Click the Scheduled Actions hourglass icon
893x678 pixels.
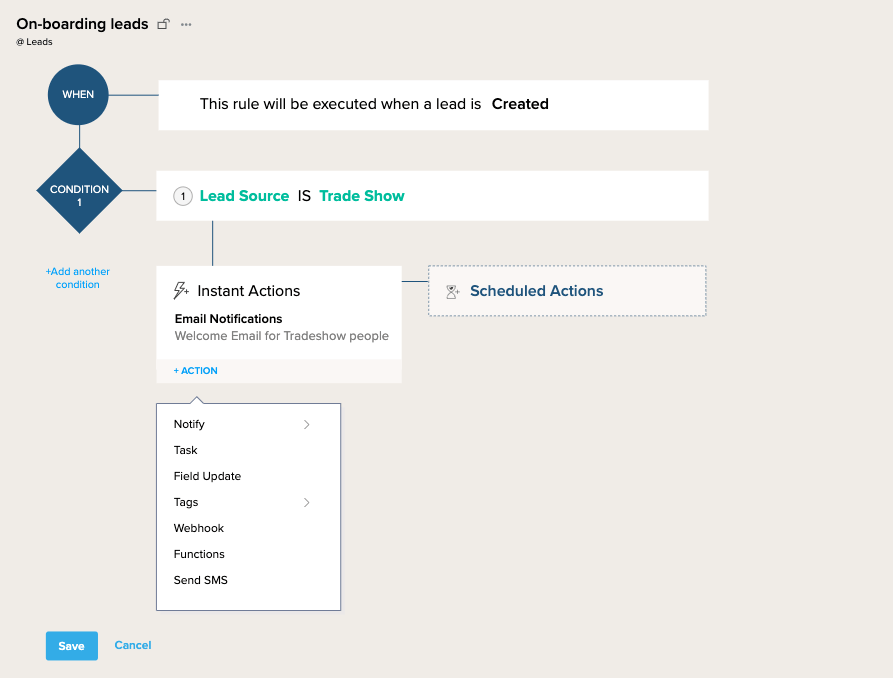point(452,291)
